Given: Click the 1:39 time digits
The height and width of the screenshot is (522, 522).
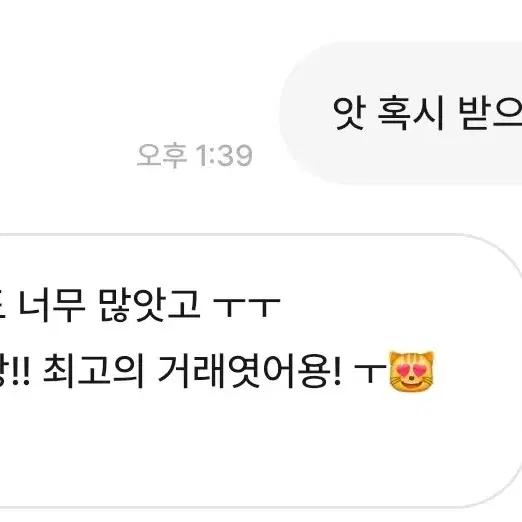Looking at the screenshot, I should tap(224, 155).
